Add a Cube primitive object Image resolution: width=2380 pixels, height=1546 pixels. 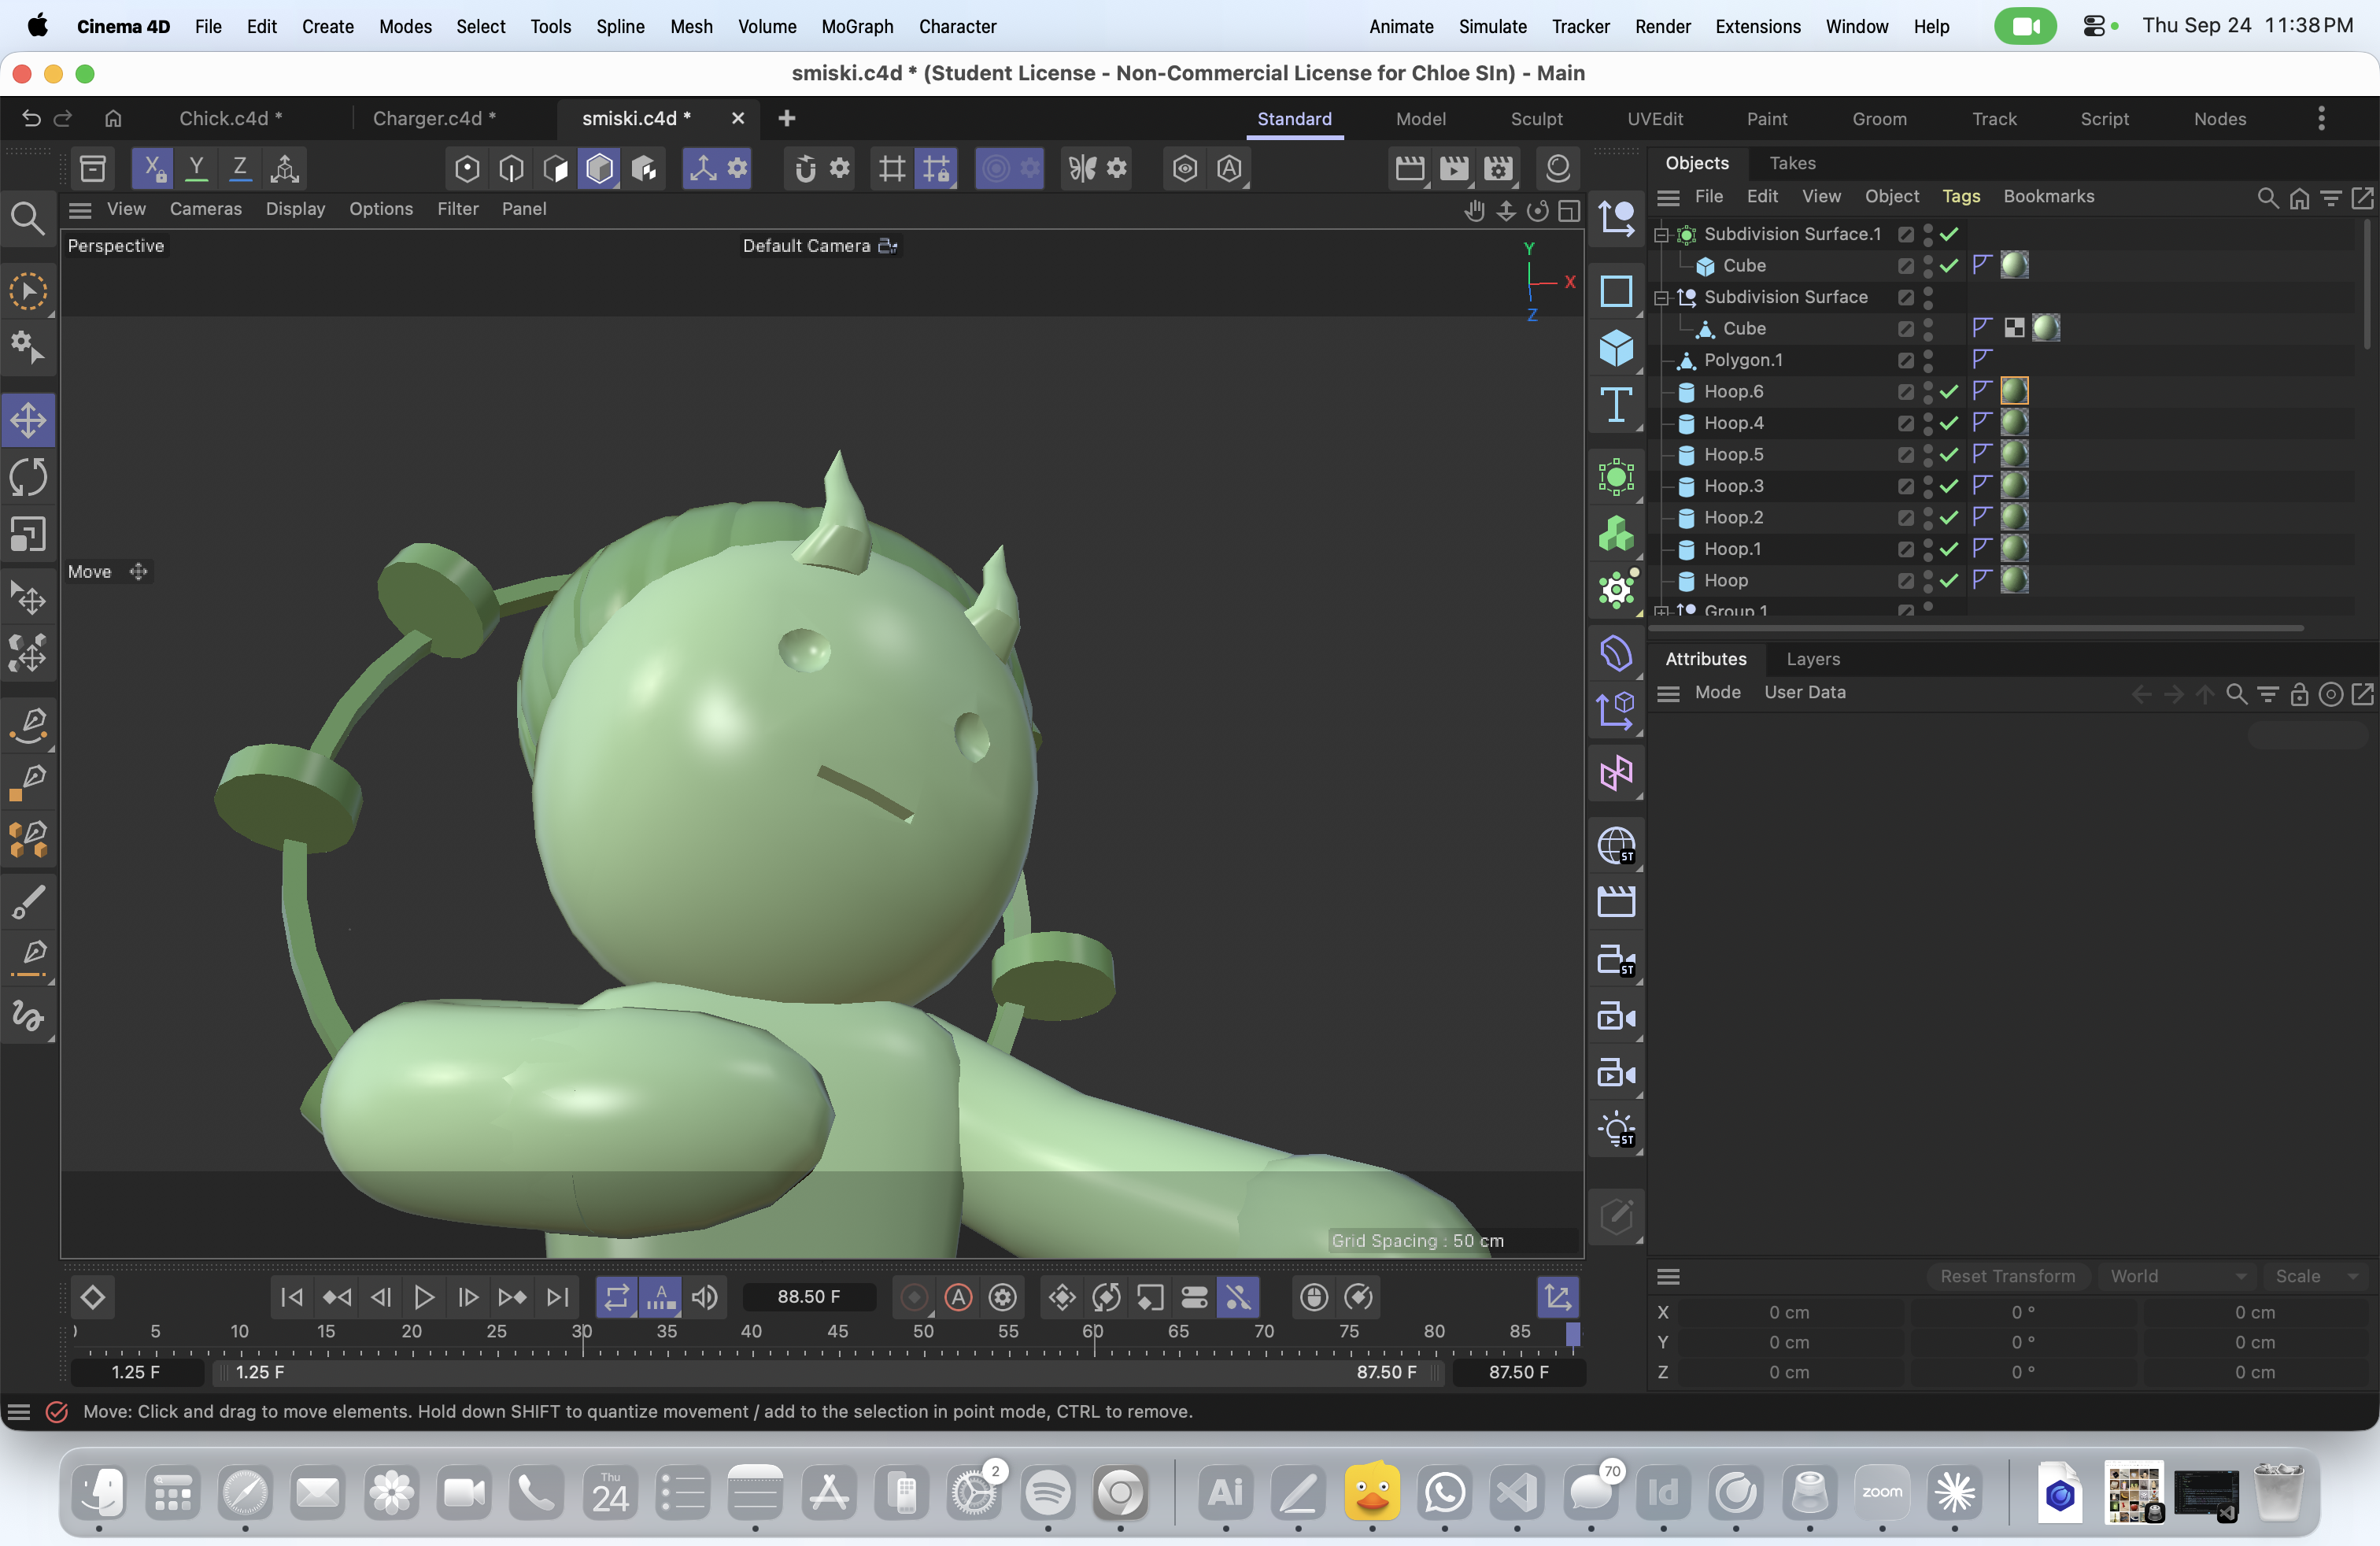(1616, 348)
